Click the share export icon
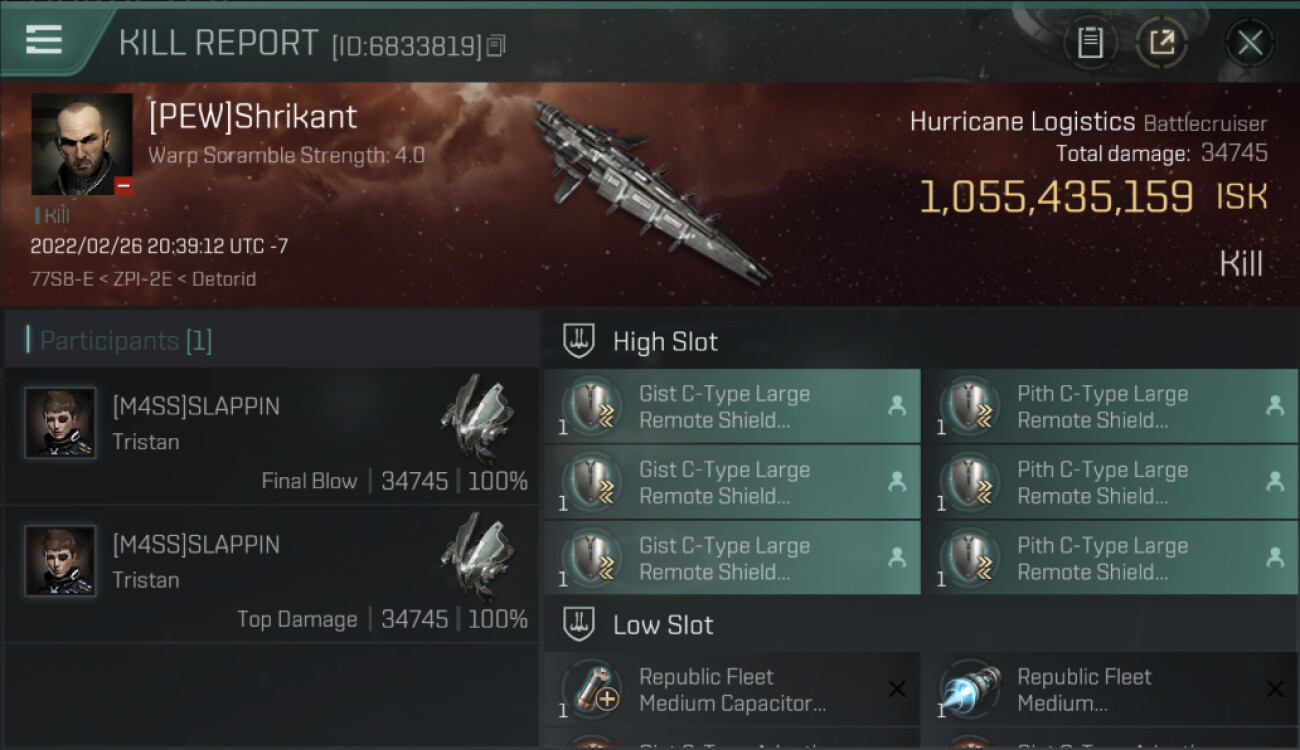1300x750 pixels. point(1161,43)
